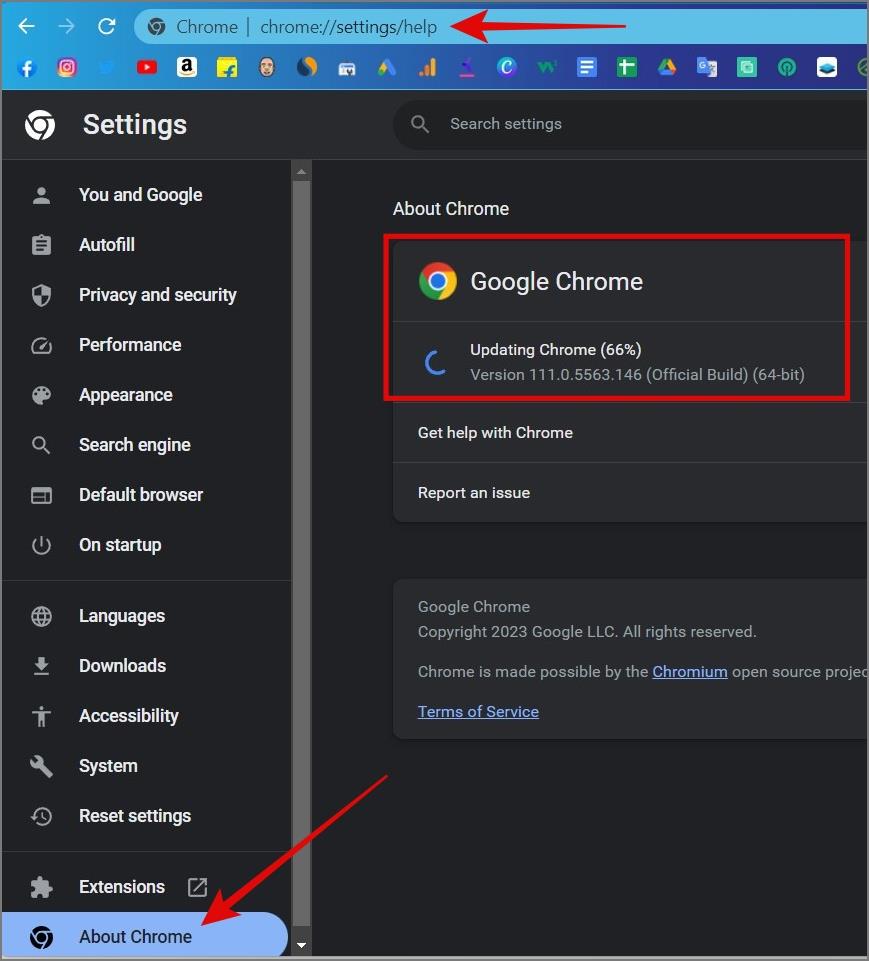869x961 pixels.
Task: Open the Google Analytics bar-chart bookmark
Action: point(427,67)
